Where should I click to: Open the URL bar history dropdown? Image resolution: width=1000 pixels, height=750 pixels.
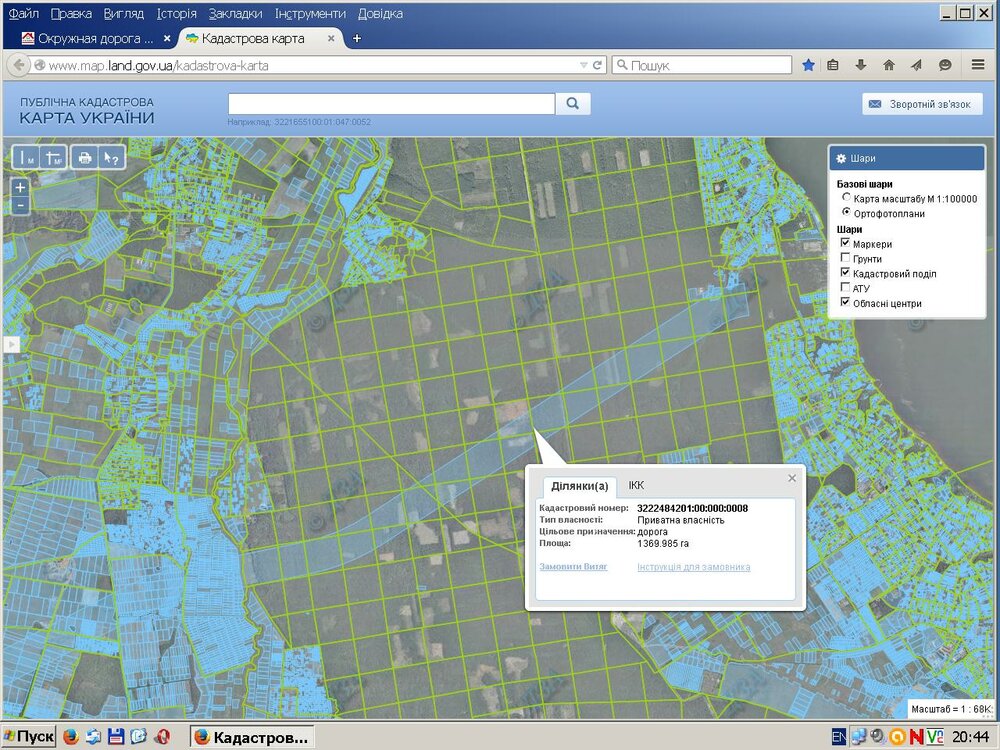(584, 65)
